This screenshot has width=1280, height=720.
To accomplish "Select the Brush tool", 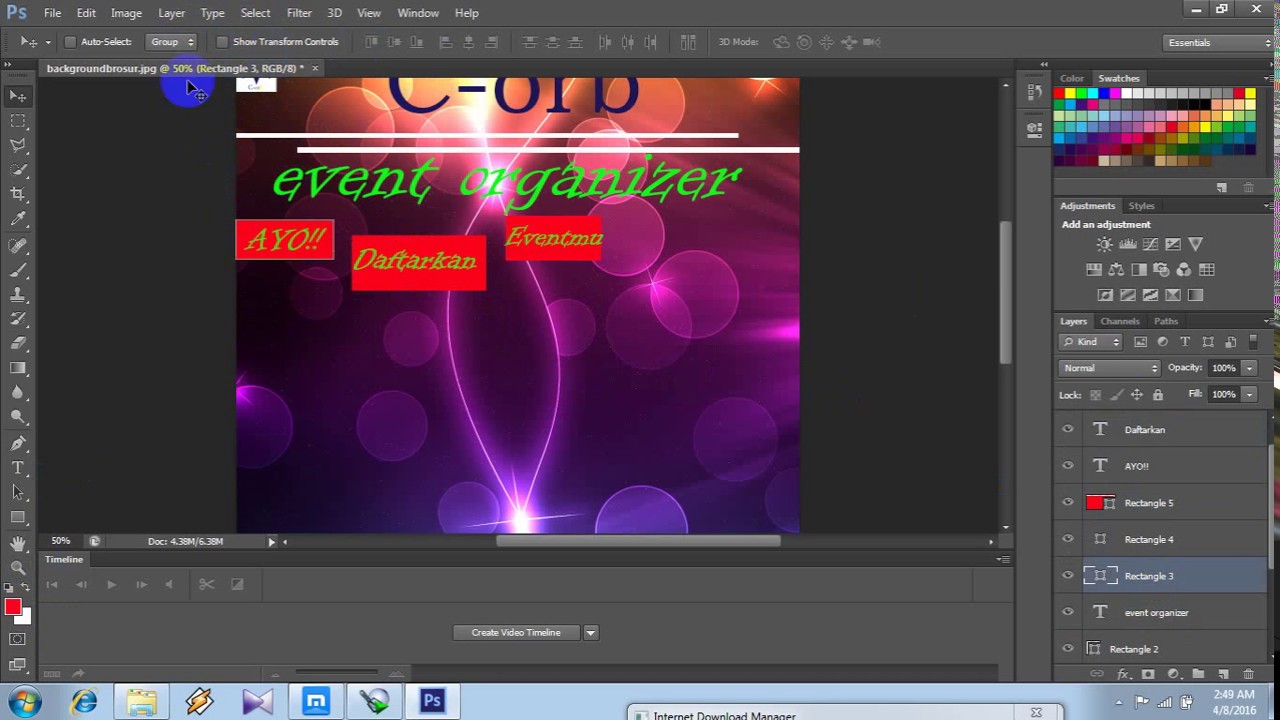I will (18, 270).
